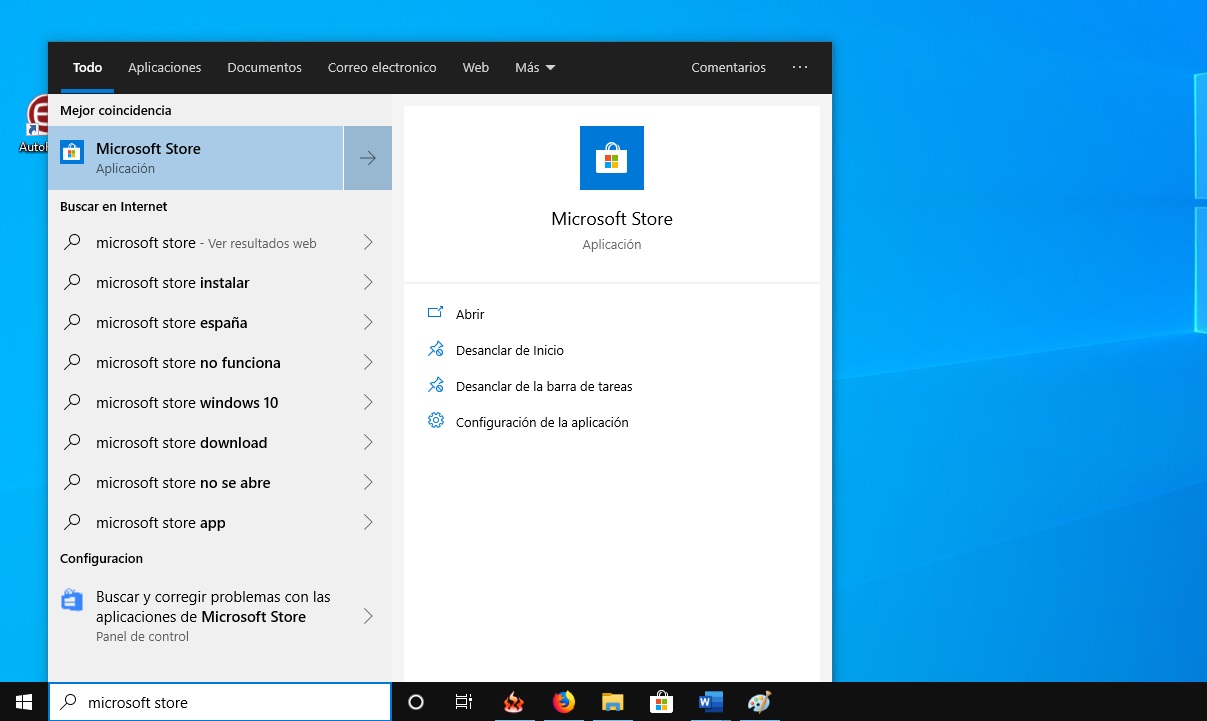Open Task View in the taskbar
Image resolution: width=1207 pixels, height=721 pixels.
coord(464,702)
